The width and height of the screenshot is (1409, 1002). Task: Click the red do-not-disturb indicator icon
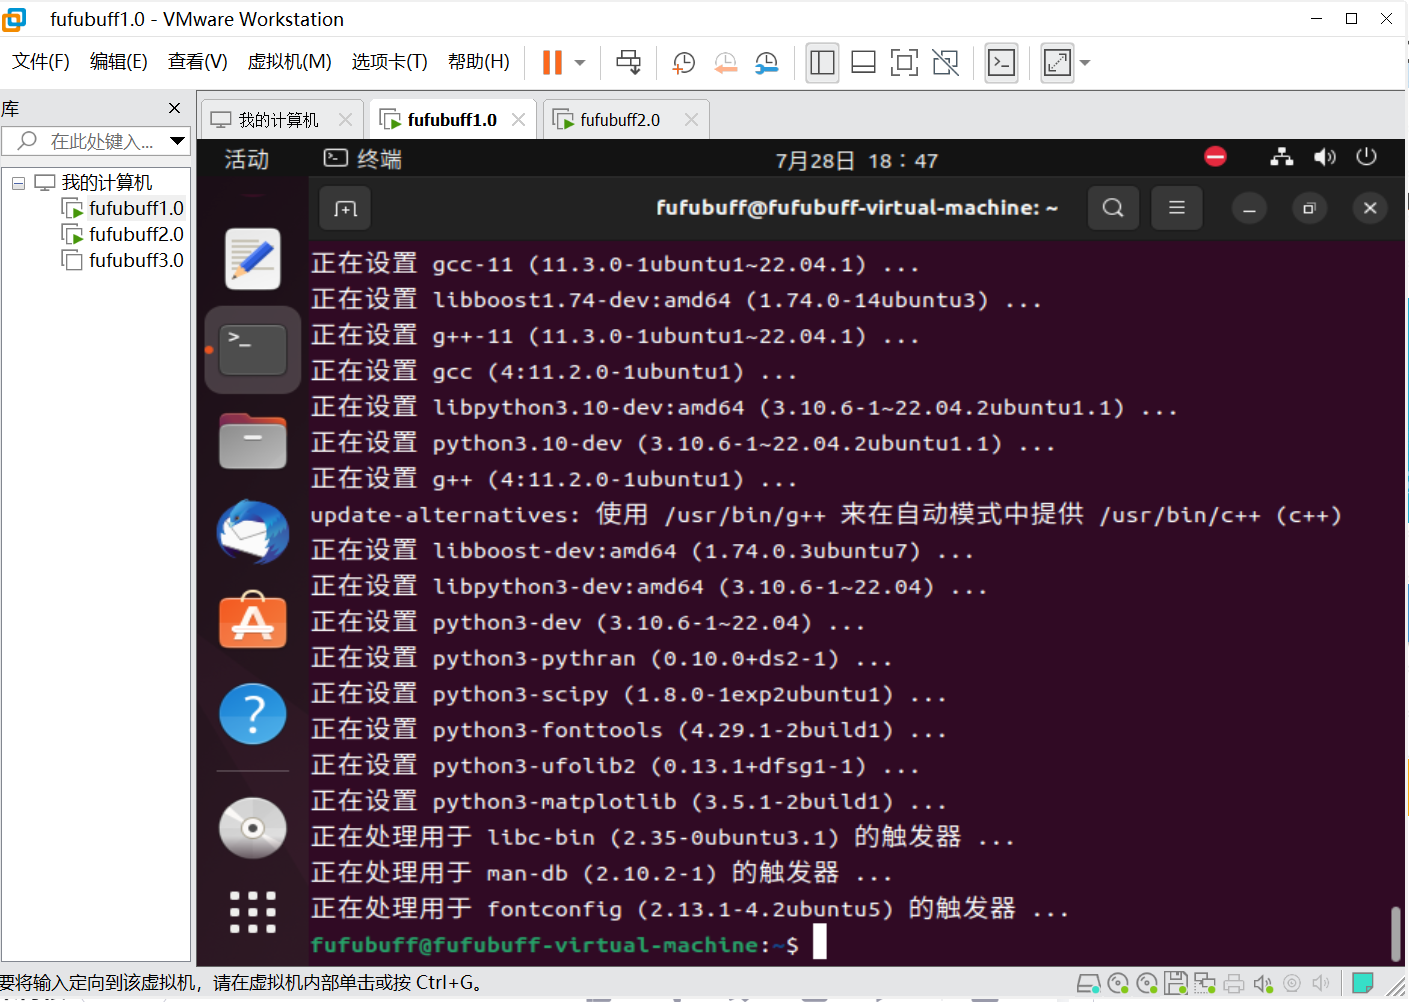(1215, 157)
